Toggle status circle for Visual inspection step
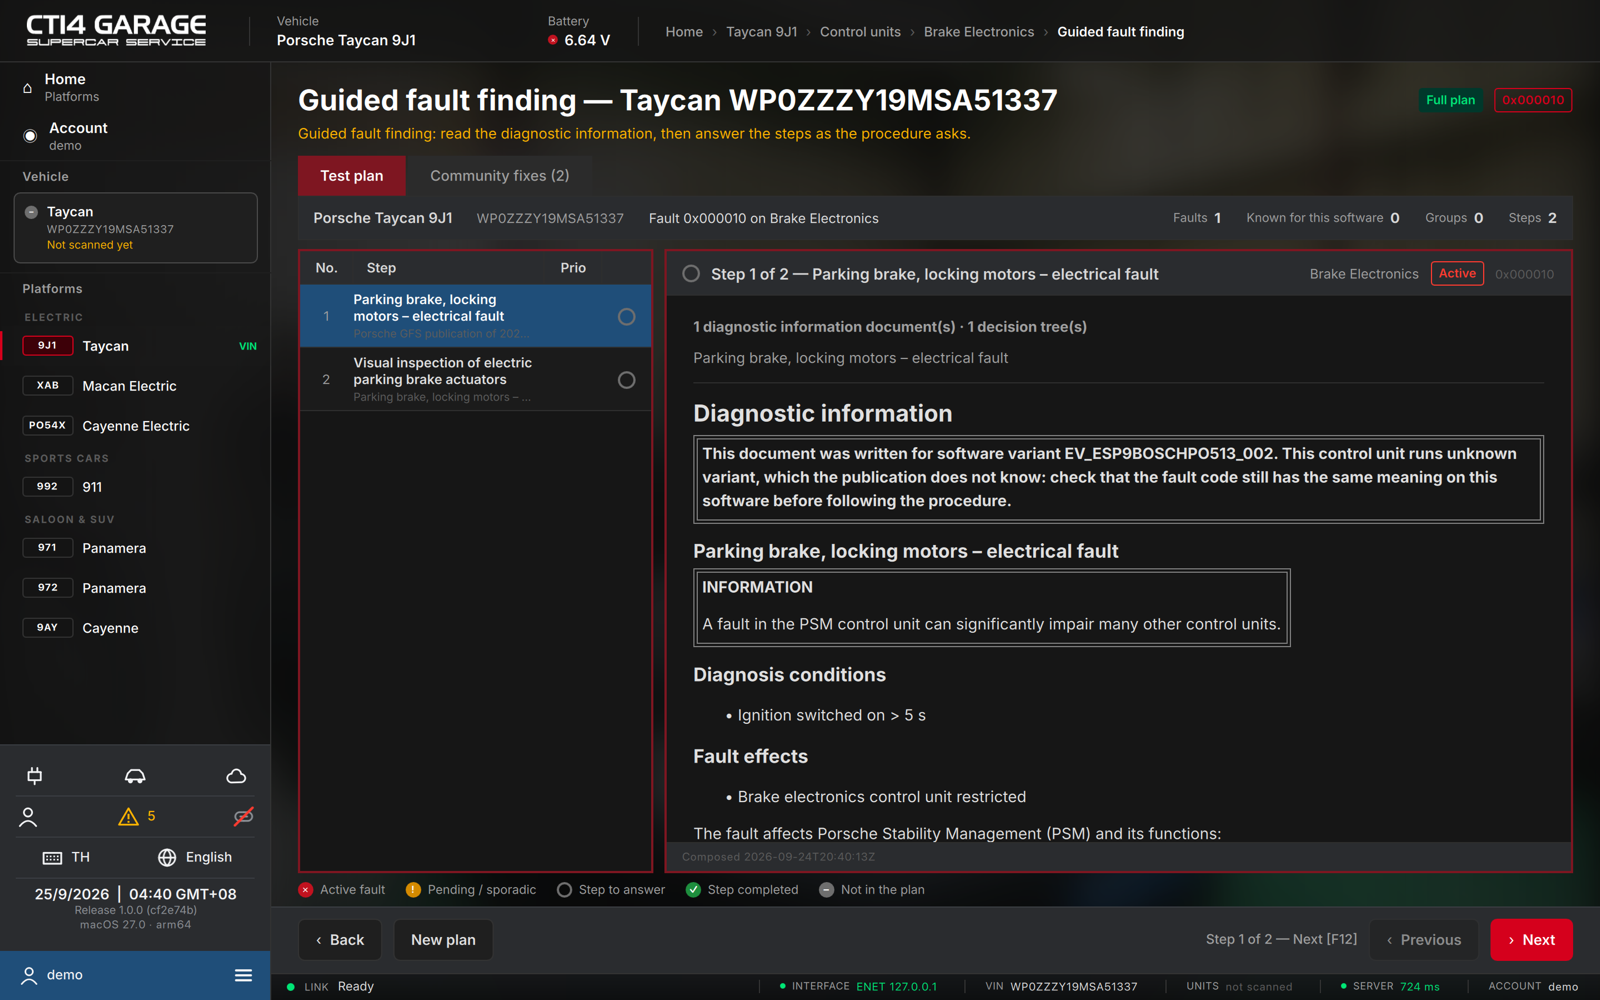Image resolution: width=1600 pixels, height=1000 pixels. (626, 380)
